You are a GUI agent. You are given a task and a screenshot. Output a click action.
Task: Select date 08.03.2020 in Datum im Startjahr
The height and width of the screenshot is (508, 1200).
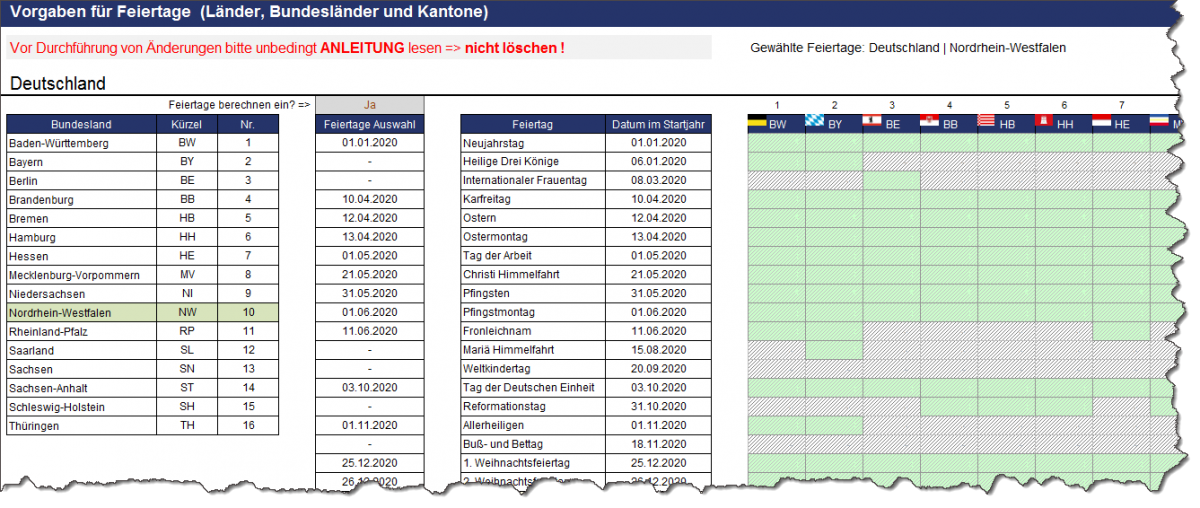(657, 181)
